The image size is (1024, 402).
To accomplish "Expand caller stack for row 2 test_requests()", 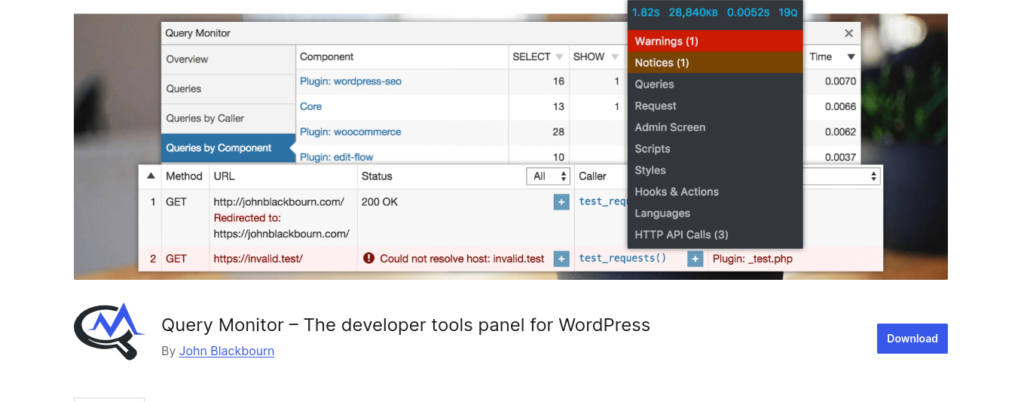I will [x=695, y=259].
